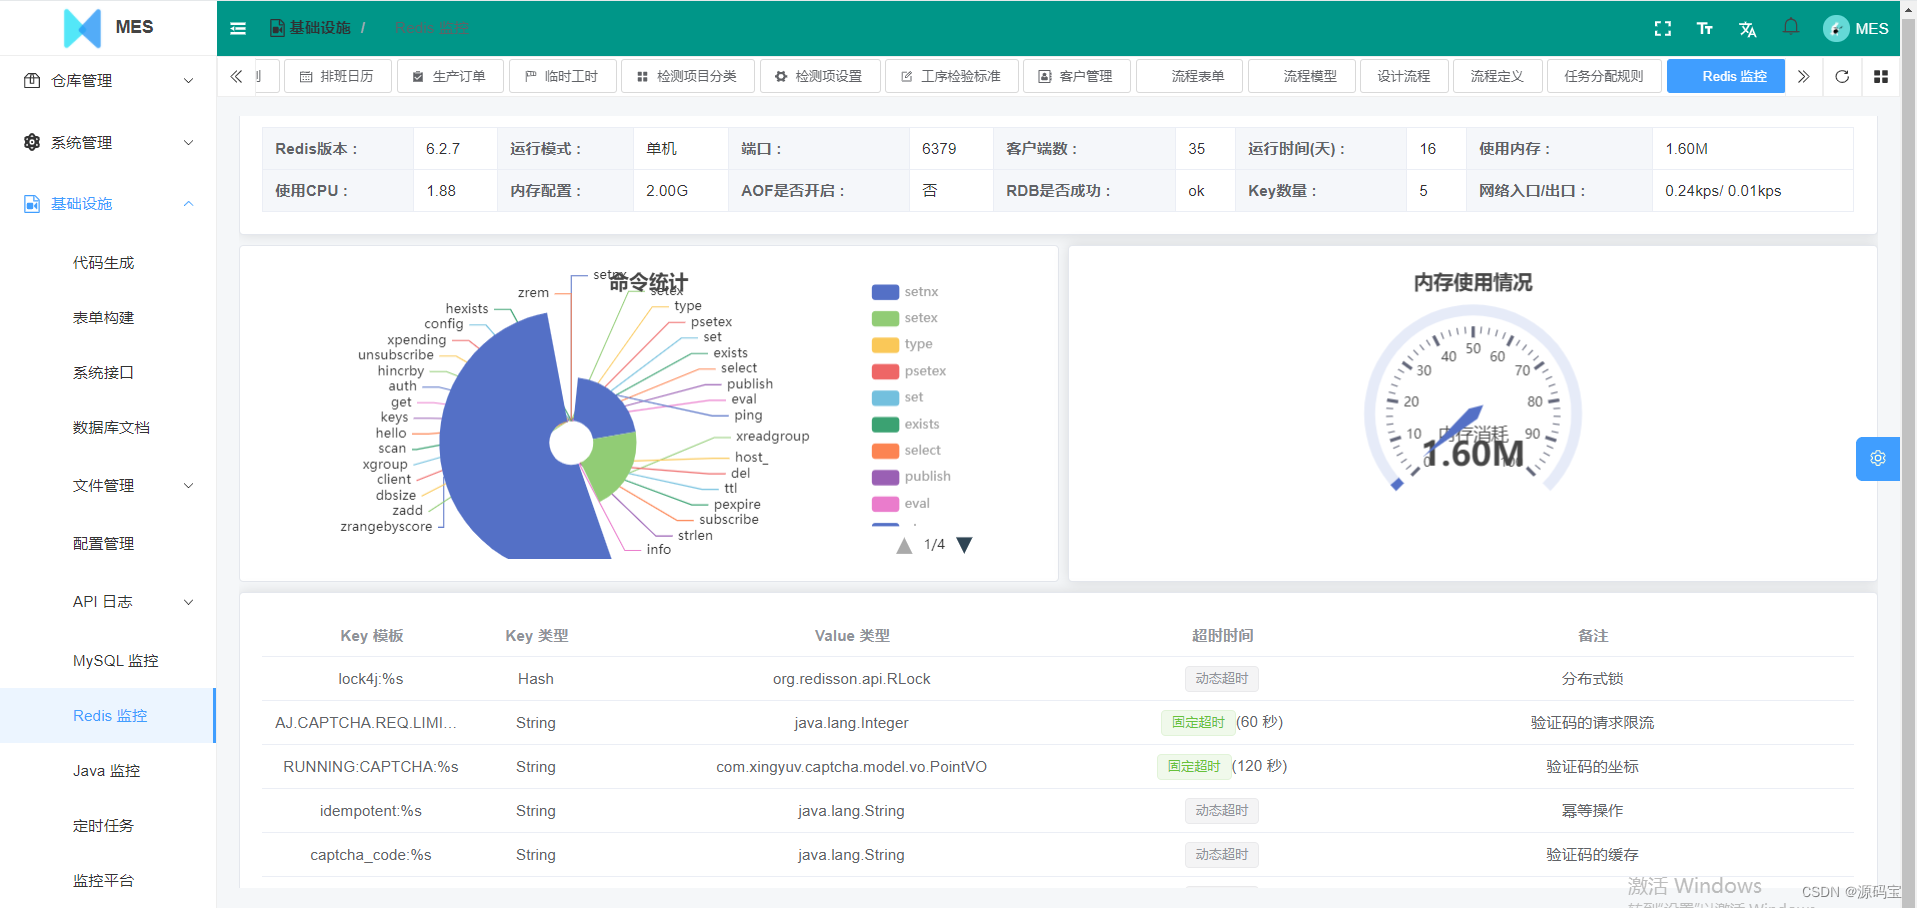Screen dimensions: 1917x908
Task: Open tab layout grid icon at top right
Action: pos(1881,76)
